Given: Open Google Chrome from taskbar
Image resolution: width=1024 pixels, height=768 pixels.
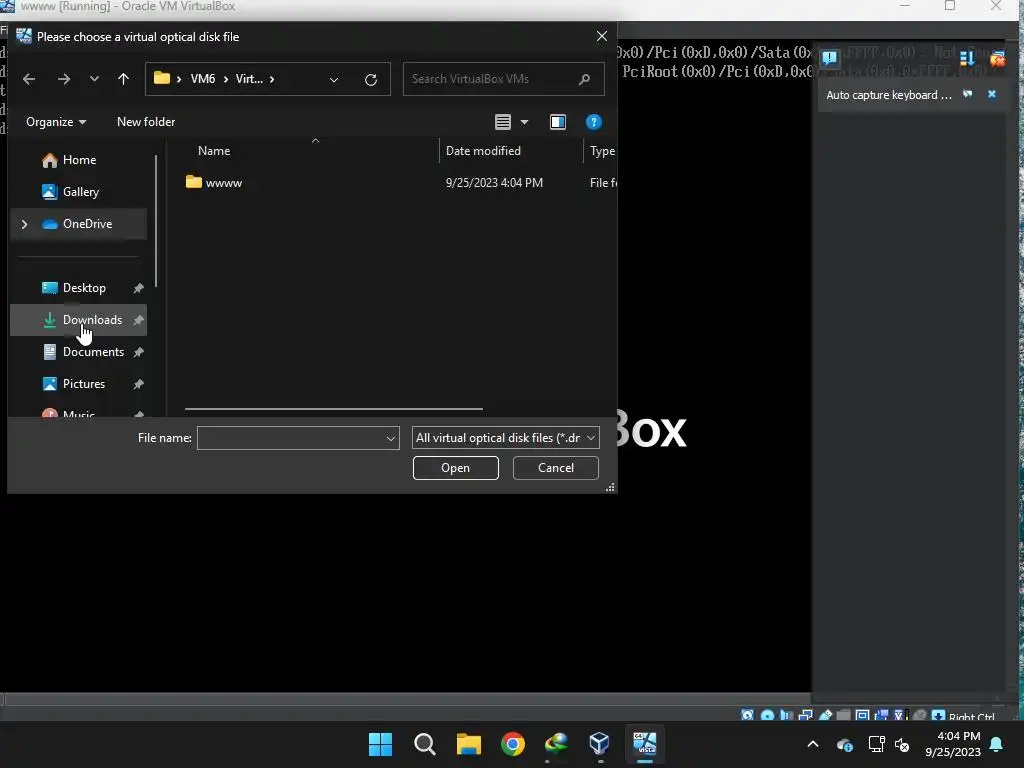Looking at the screenshot, I should (x=513, y=744).
